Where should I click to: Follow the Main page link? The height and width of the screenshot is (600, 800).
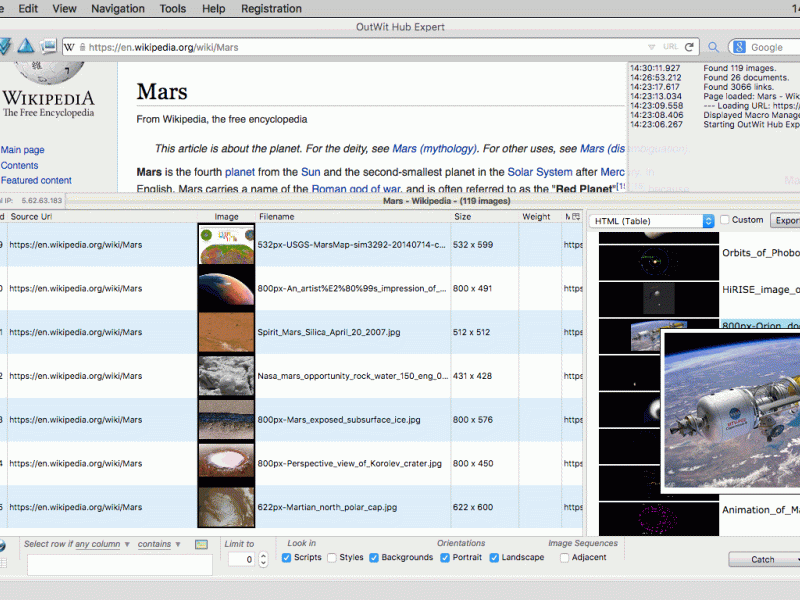coord(22,149)
